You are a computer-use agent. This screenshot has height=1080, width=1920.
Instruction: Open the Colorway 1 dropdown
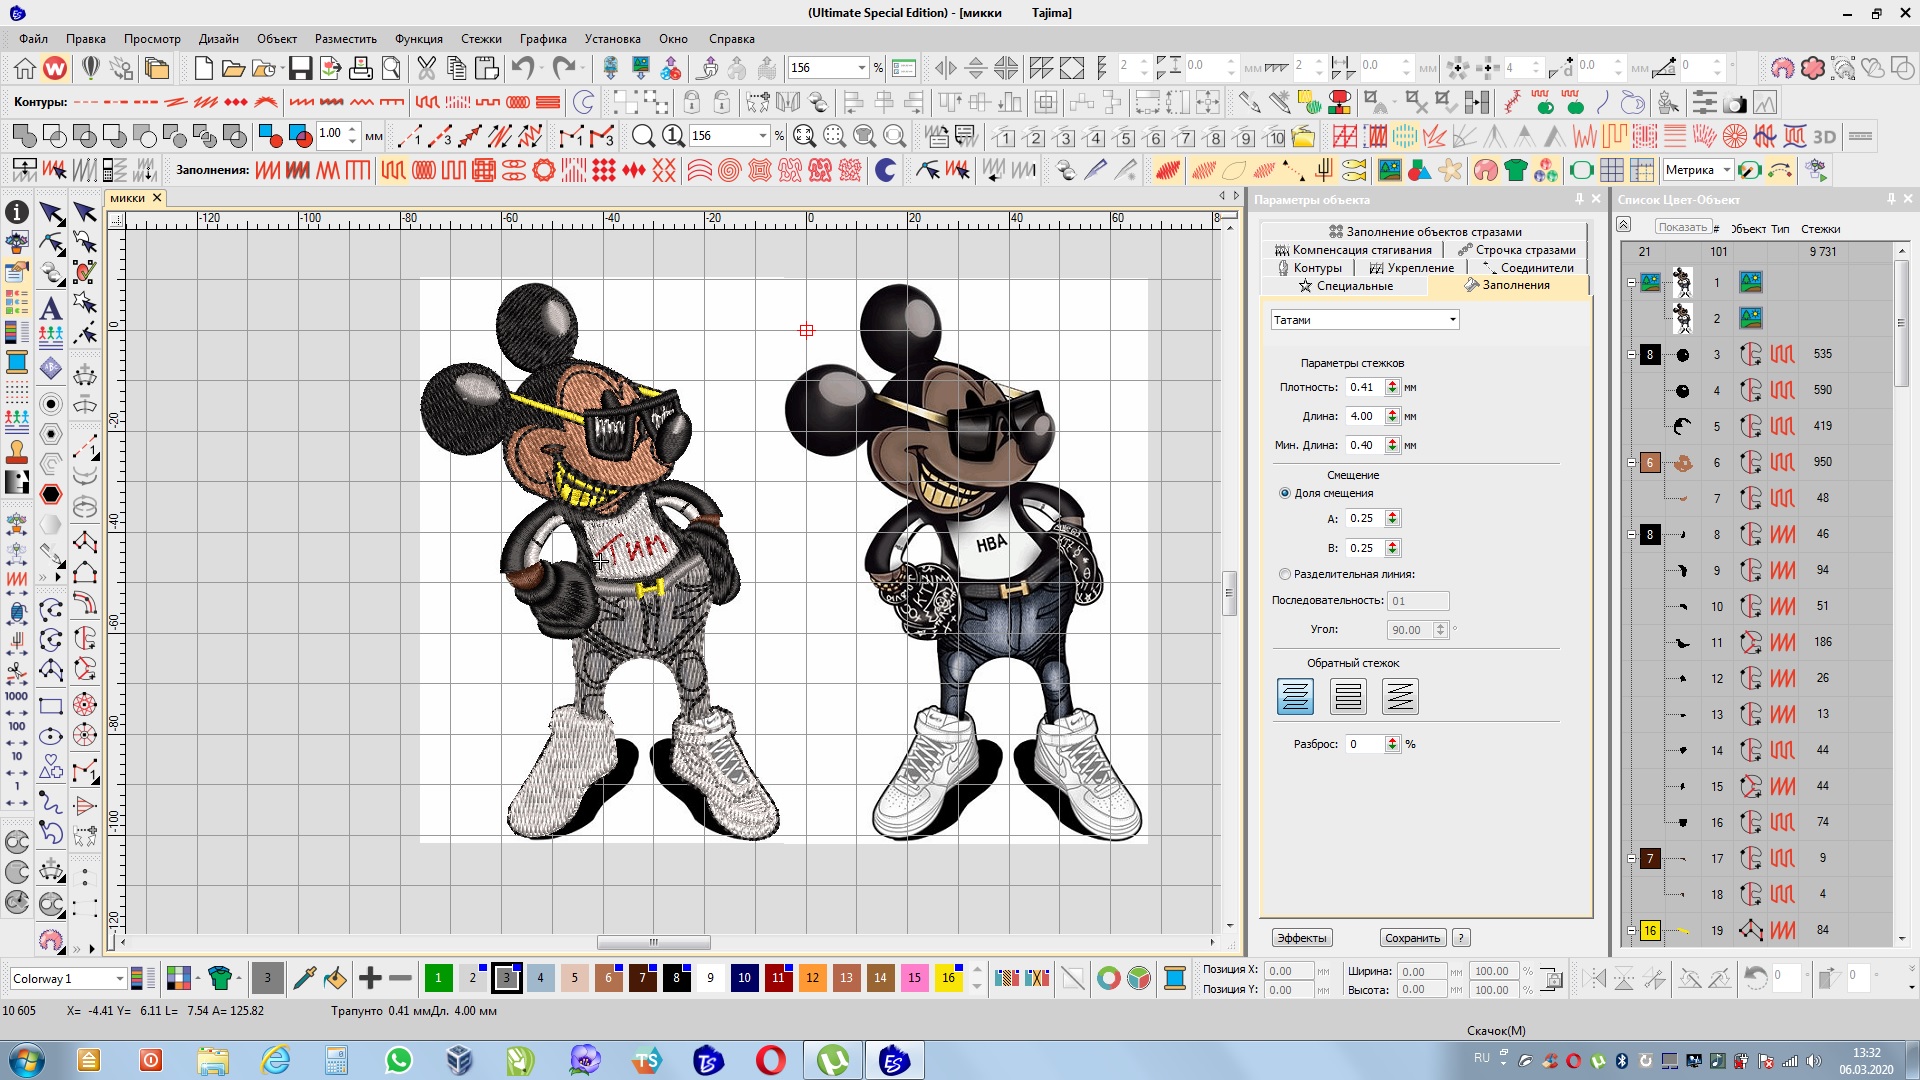click(x=119, y=979)
